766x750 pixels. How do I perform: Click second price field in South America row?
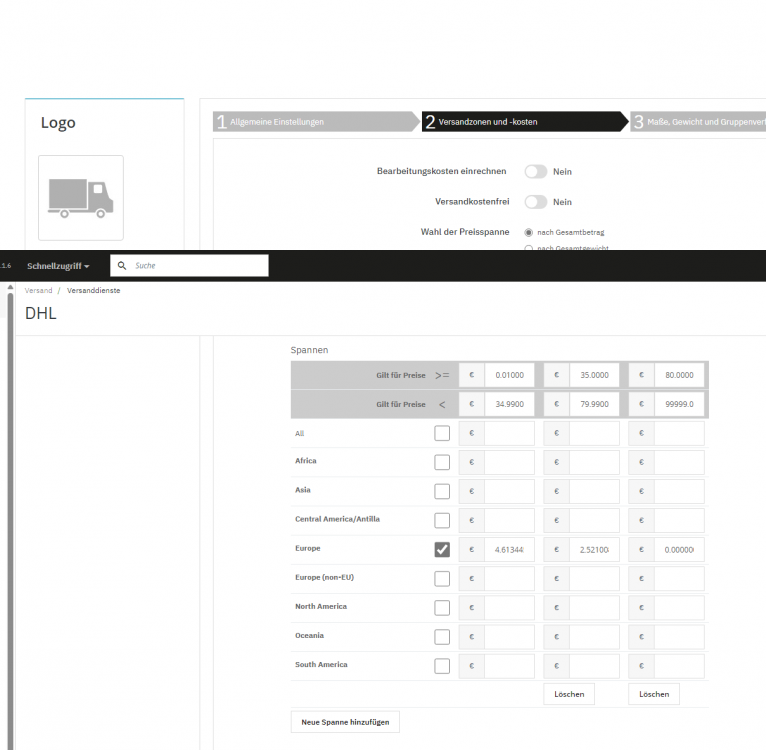point(595,666)
